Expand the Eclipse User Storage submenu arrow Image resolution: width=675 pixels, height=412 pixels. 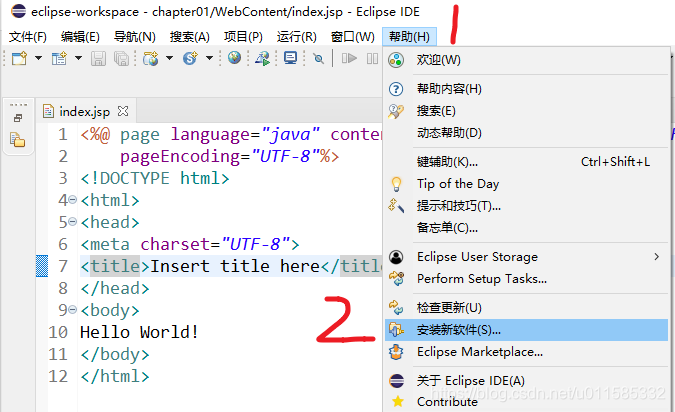pyautogui.click(x=656, y=257)
